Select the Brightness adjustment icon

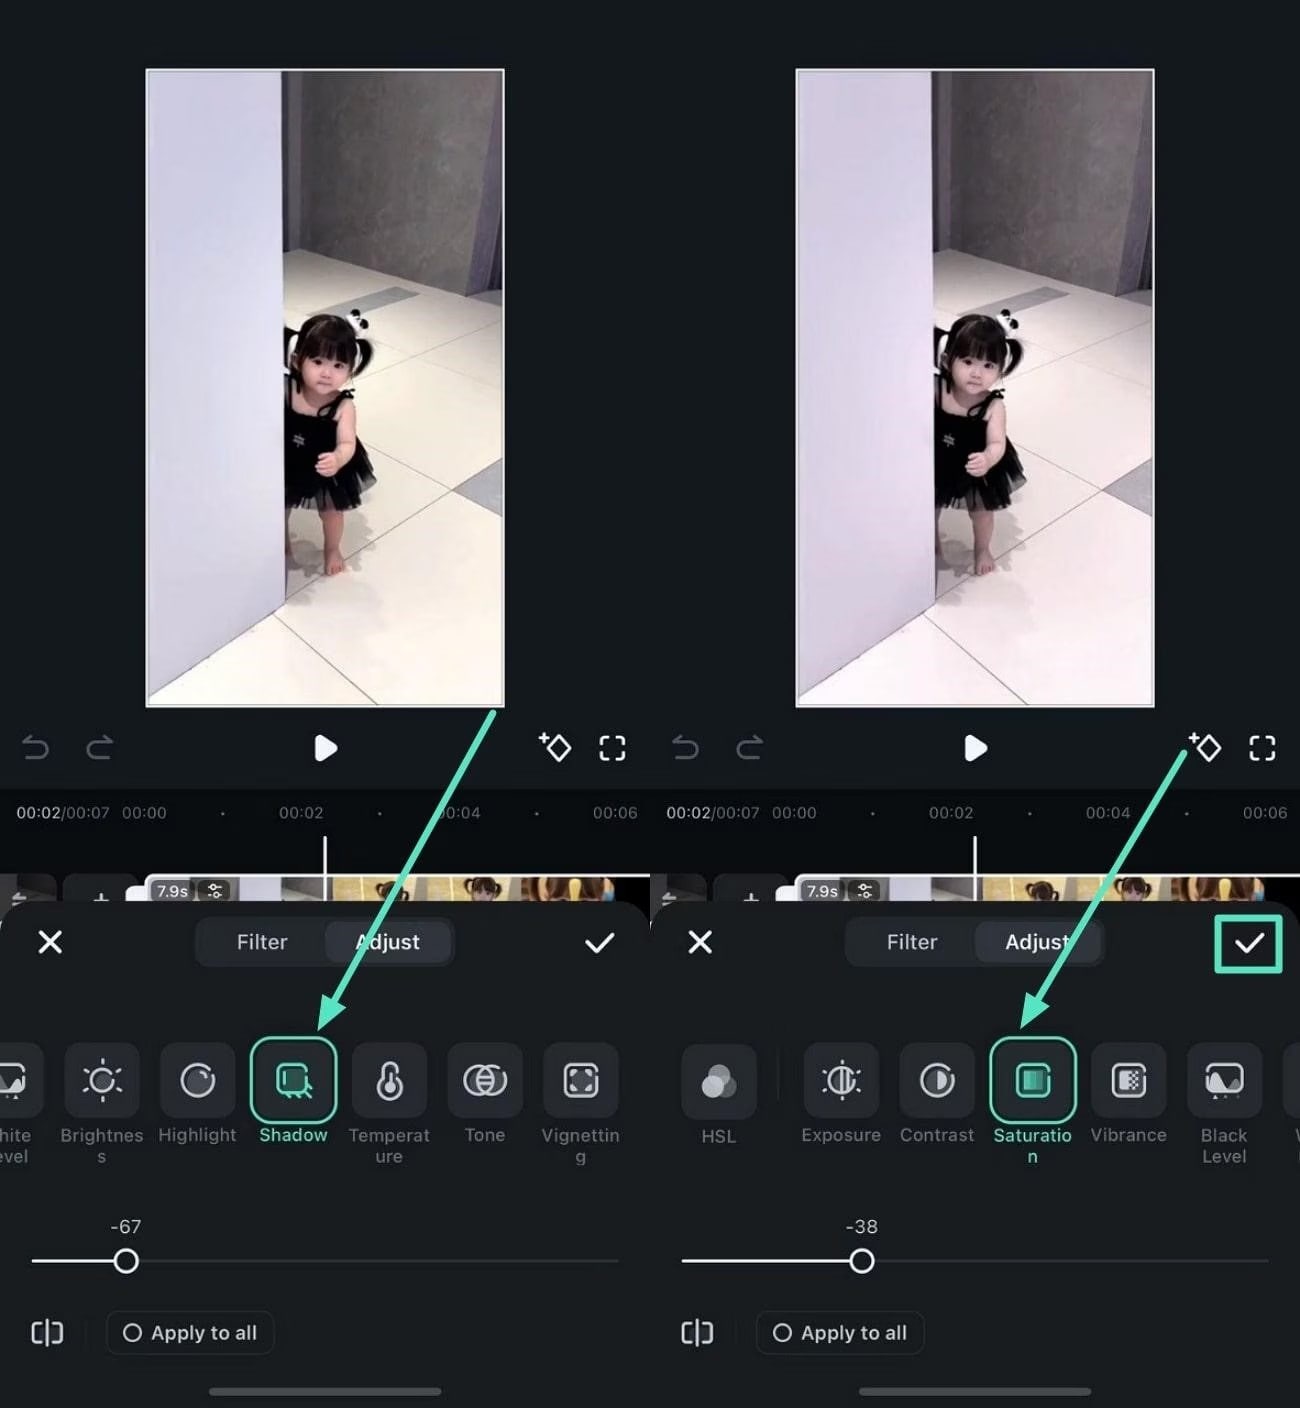click(102, 1080)
